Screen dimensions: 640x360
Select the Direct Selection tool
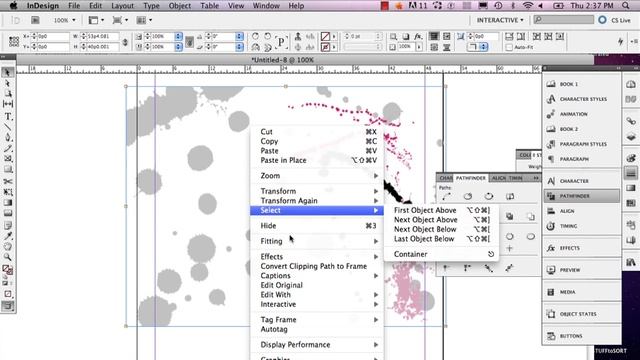coord(7,83)
